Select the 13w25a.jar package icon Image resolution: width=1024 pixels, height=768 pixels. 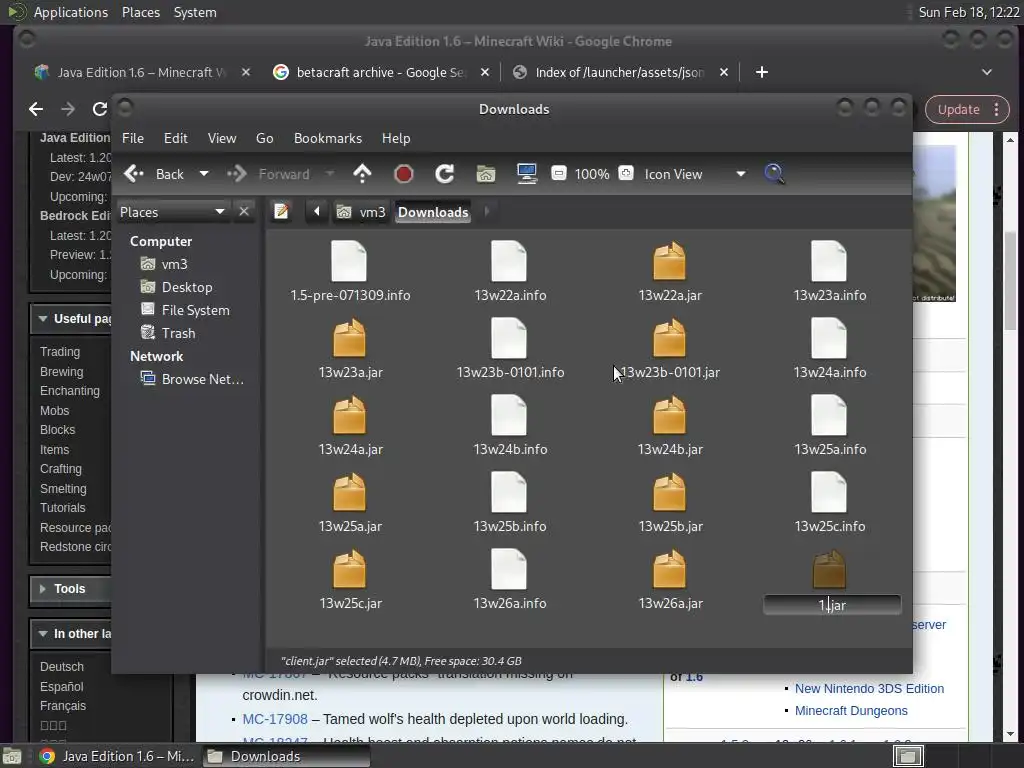click(x=349, y=492)
